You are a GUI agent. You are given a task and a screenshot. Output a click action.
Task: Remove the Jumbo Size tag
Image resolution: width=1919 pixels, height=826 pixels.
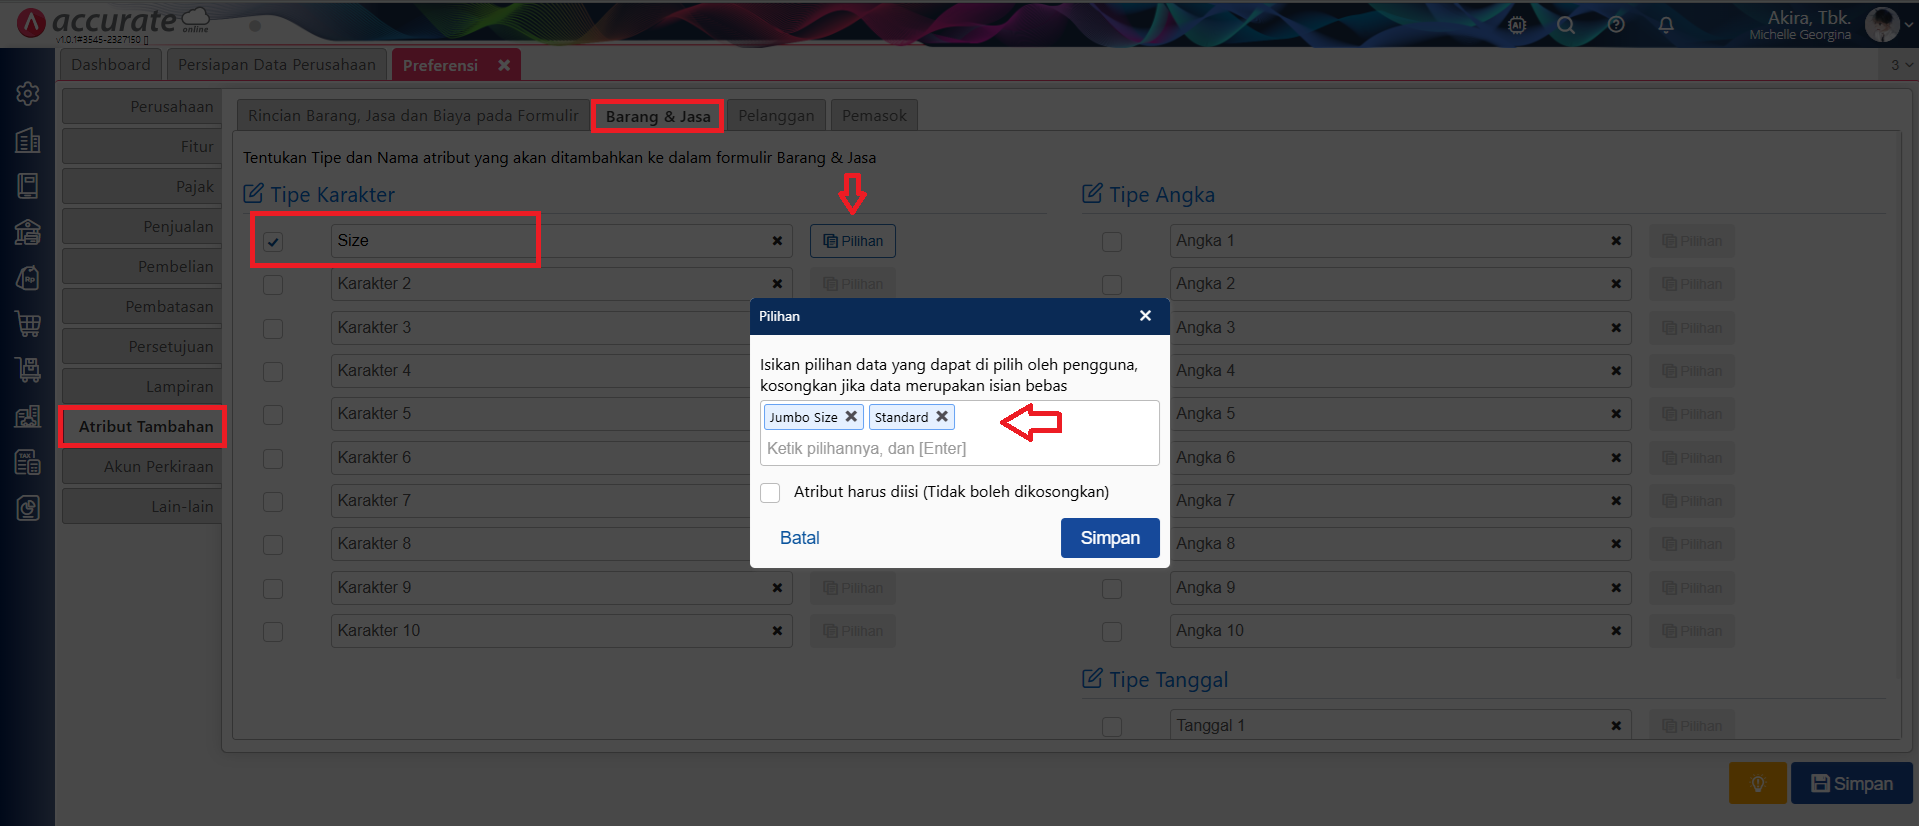(851, 417)
